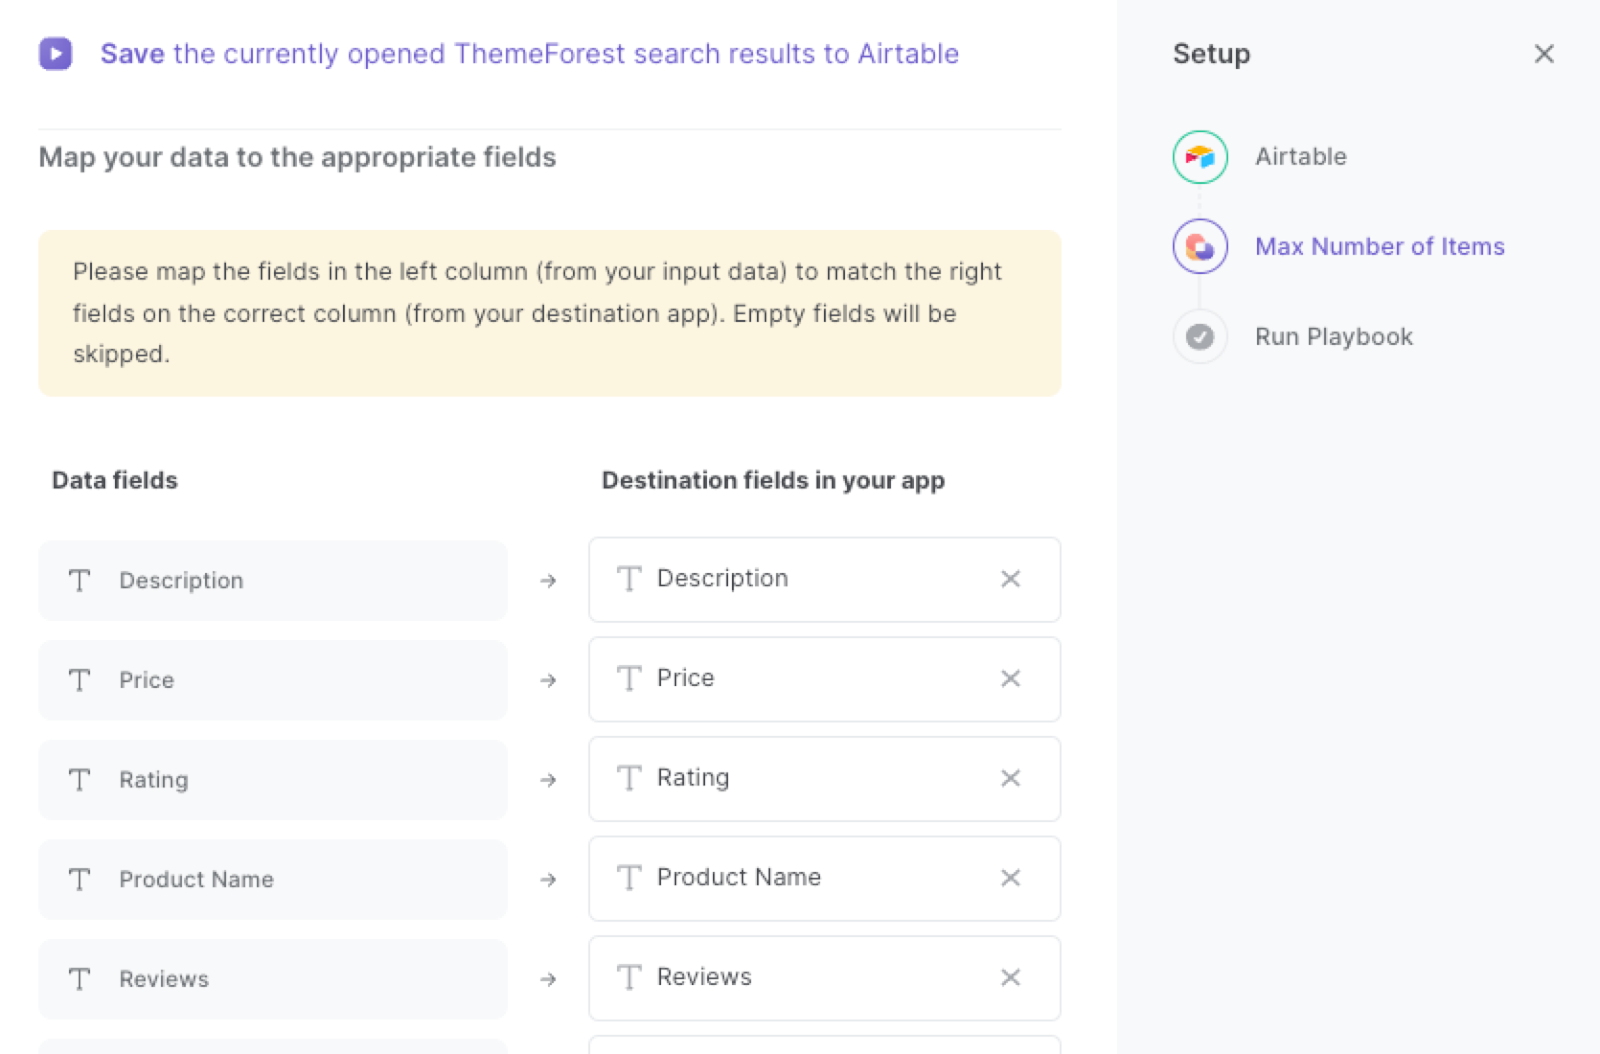Viewport: 1600px width, 1054px height.
Task: Click the arrow between the Price fields
Action: pyautogui.click(x=548, y=680)
